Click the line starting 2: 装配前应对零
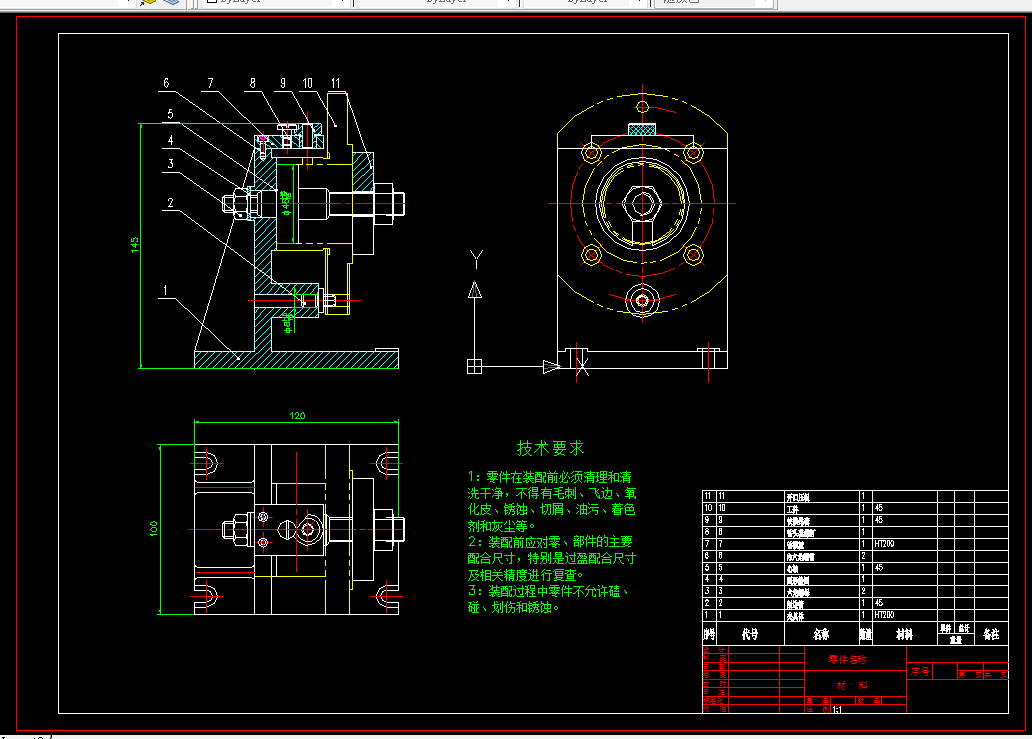 click(550, 542)
